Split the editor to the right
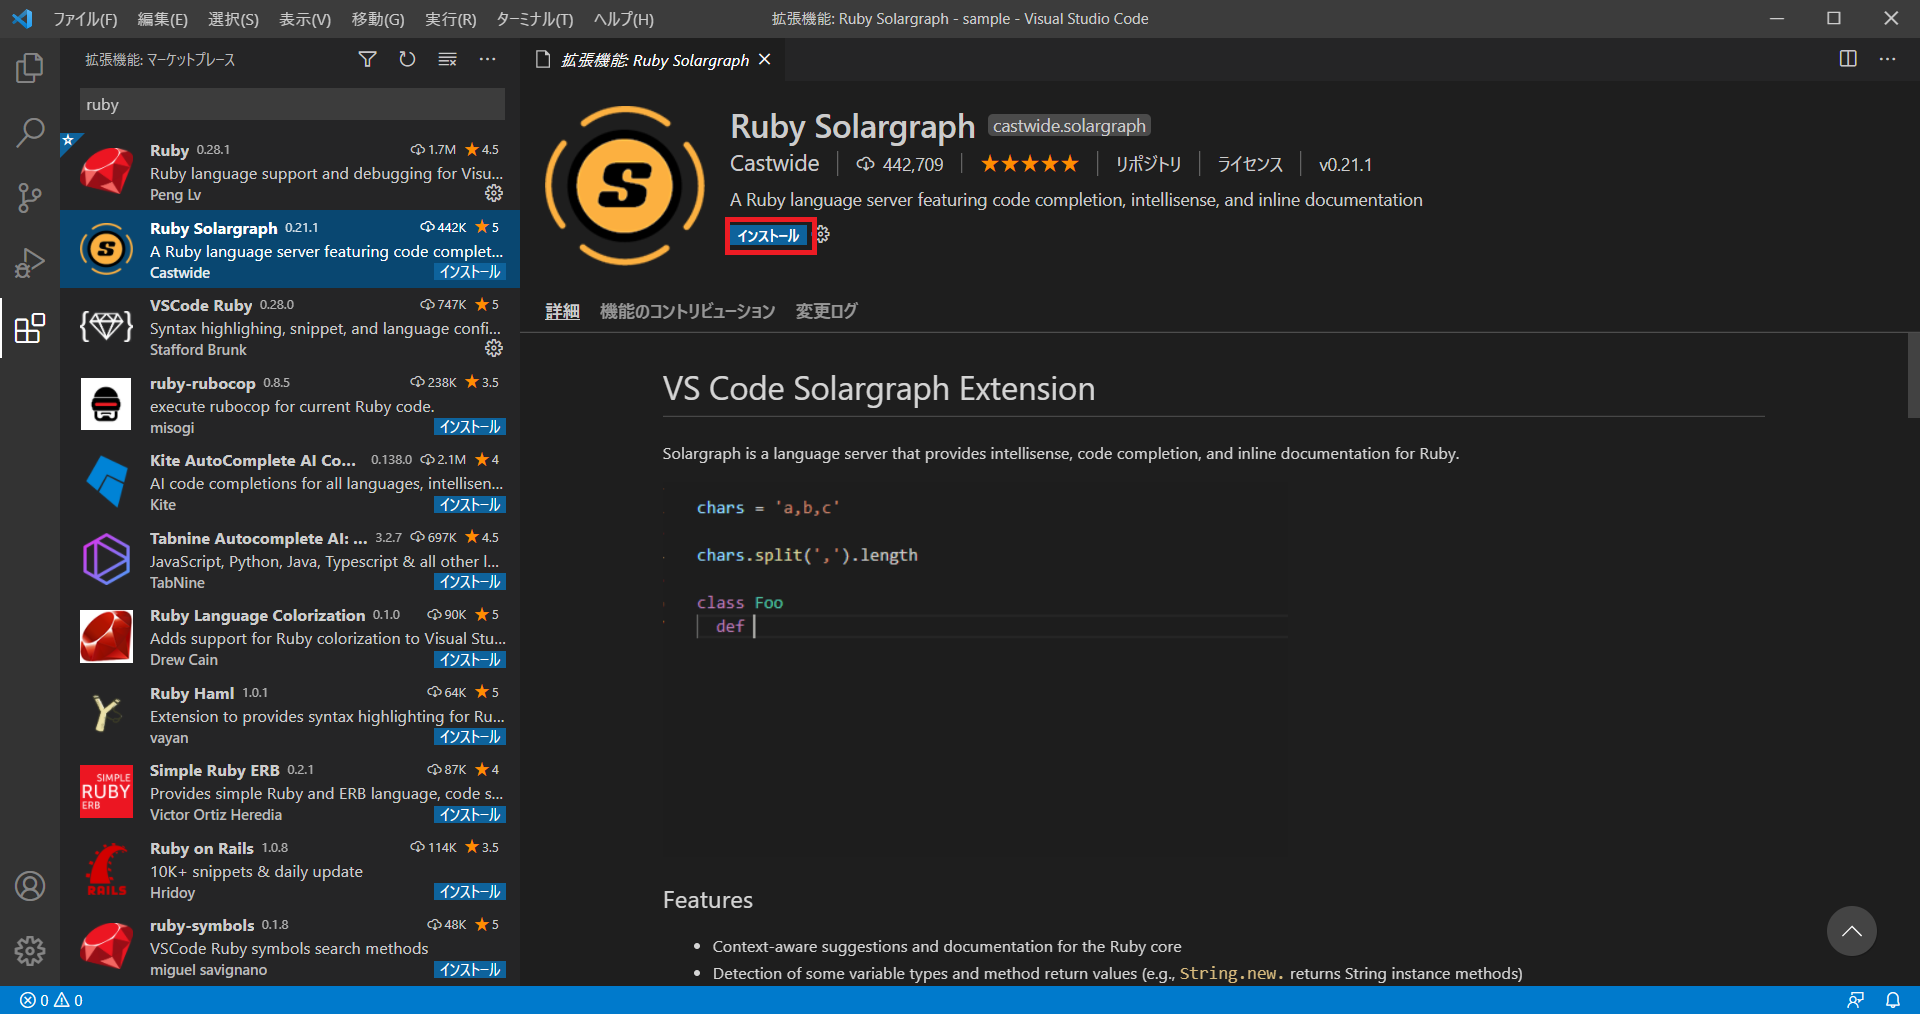This screenshot has width=1920, height=1014. (1848, 59)
